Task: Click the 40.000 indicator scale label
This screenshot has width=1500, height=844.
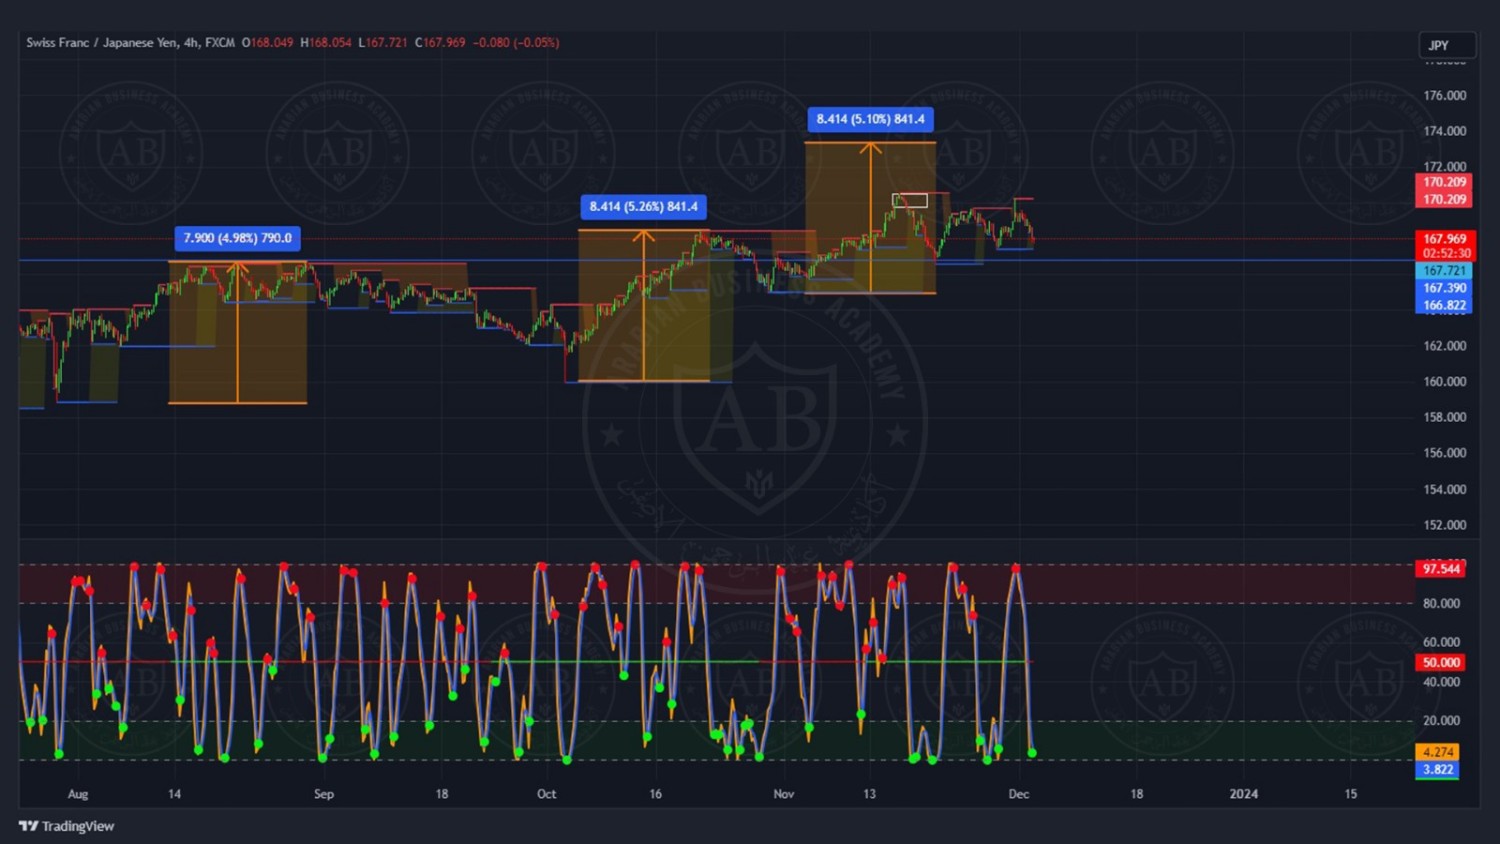Action: tap(1441, 682)
